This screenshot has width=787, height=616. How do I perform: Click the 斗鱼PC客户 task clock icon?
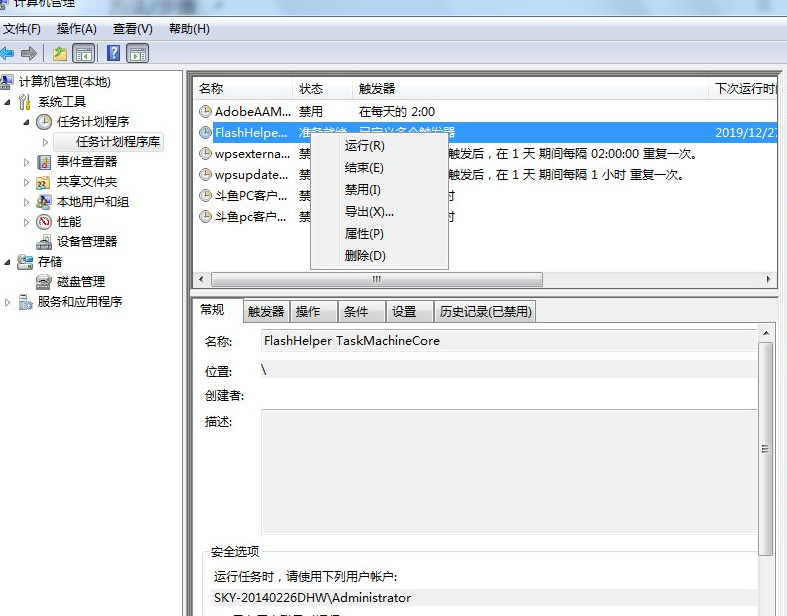[205, 195]
